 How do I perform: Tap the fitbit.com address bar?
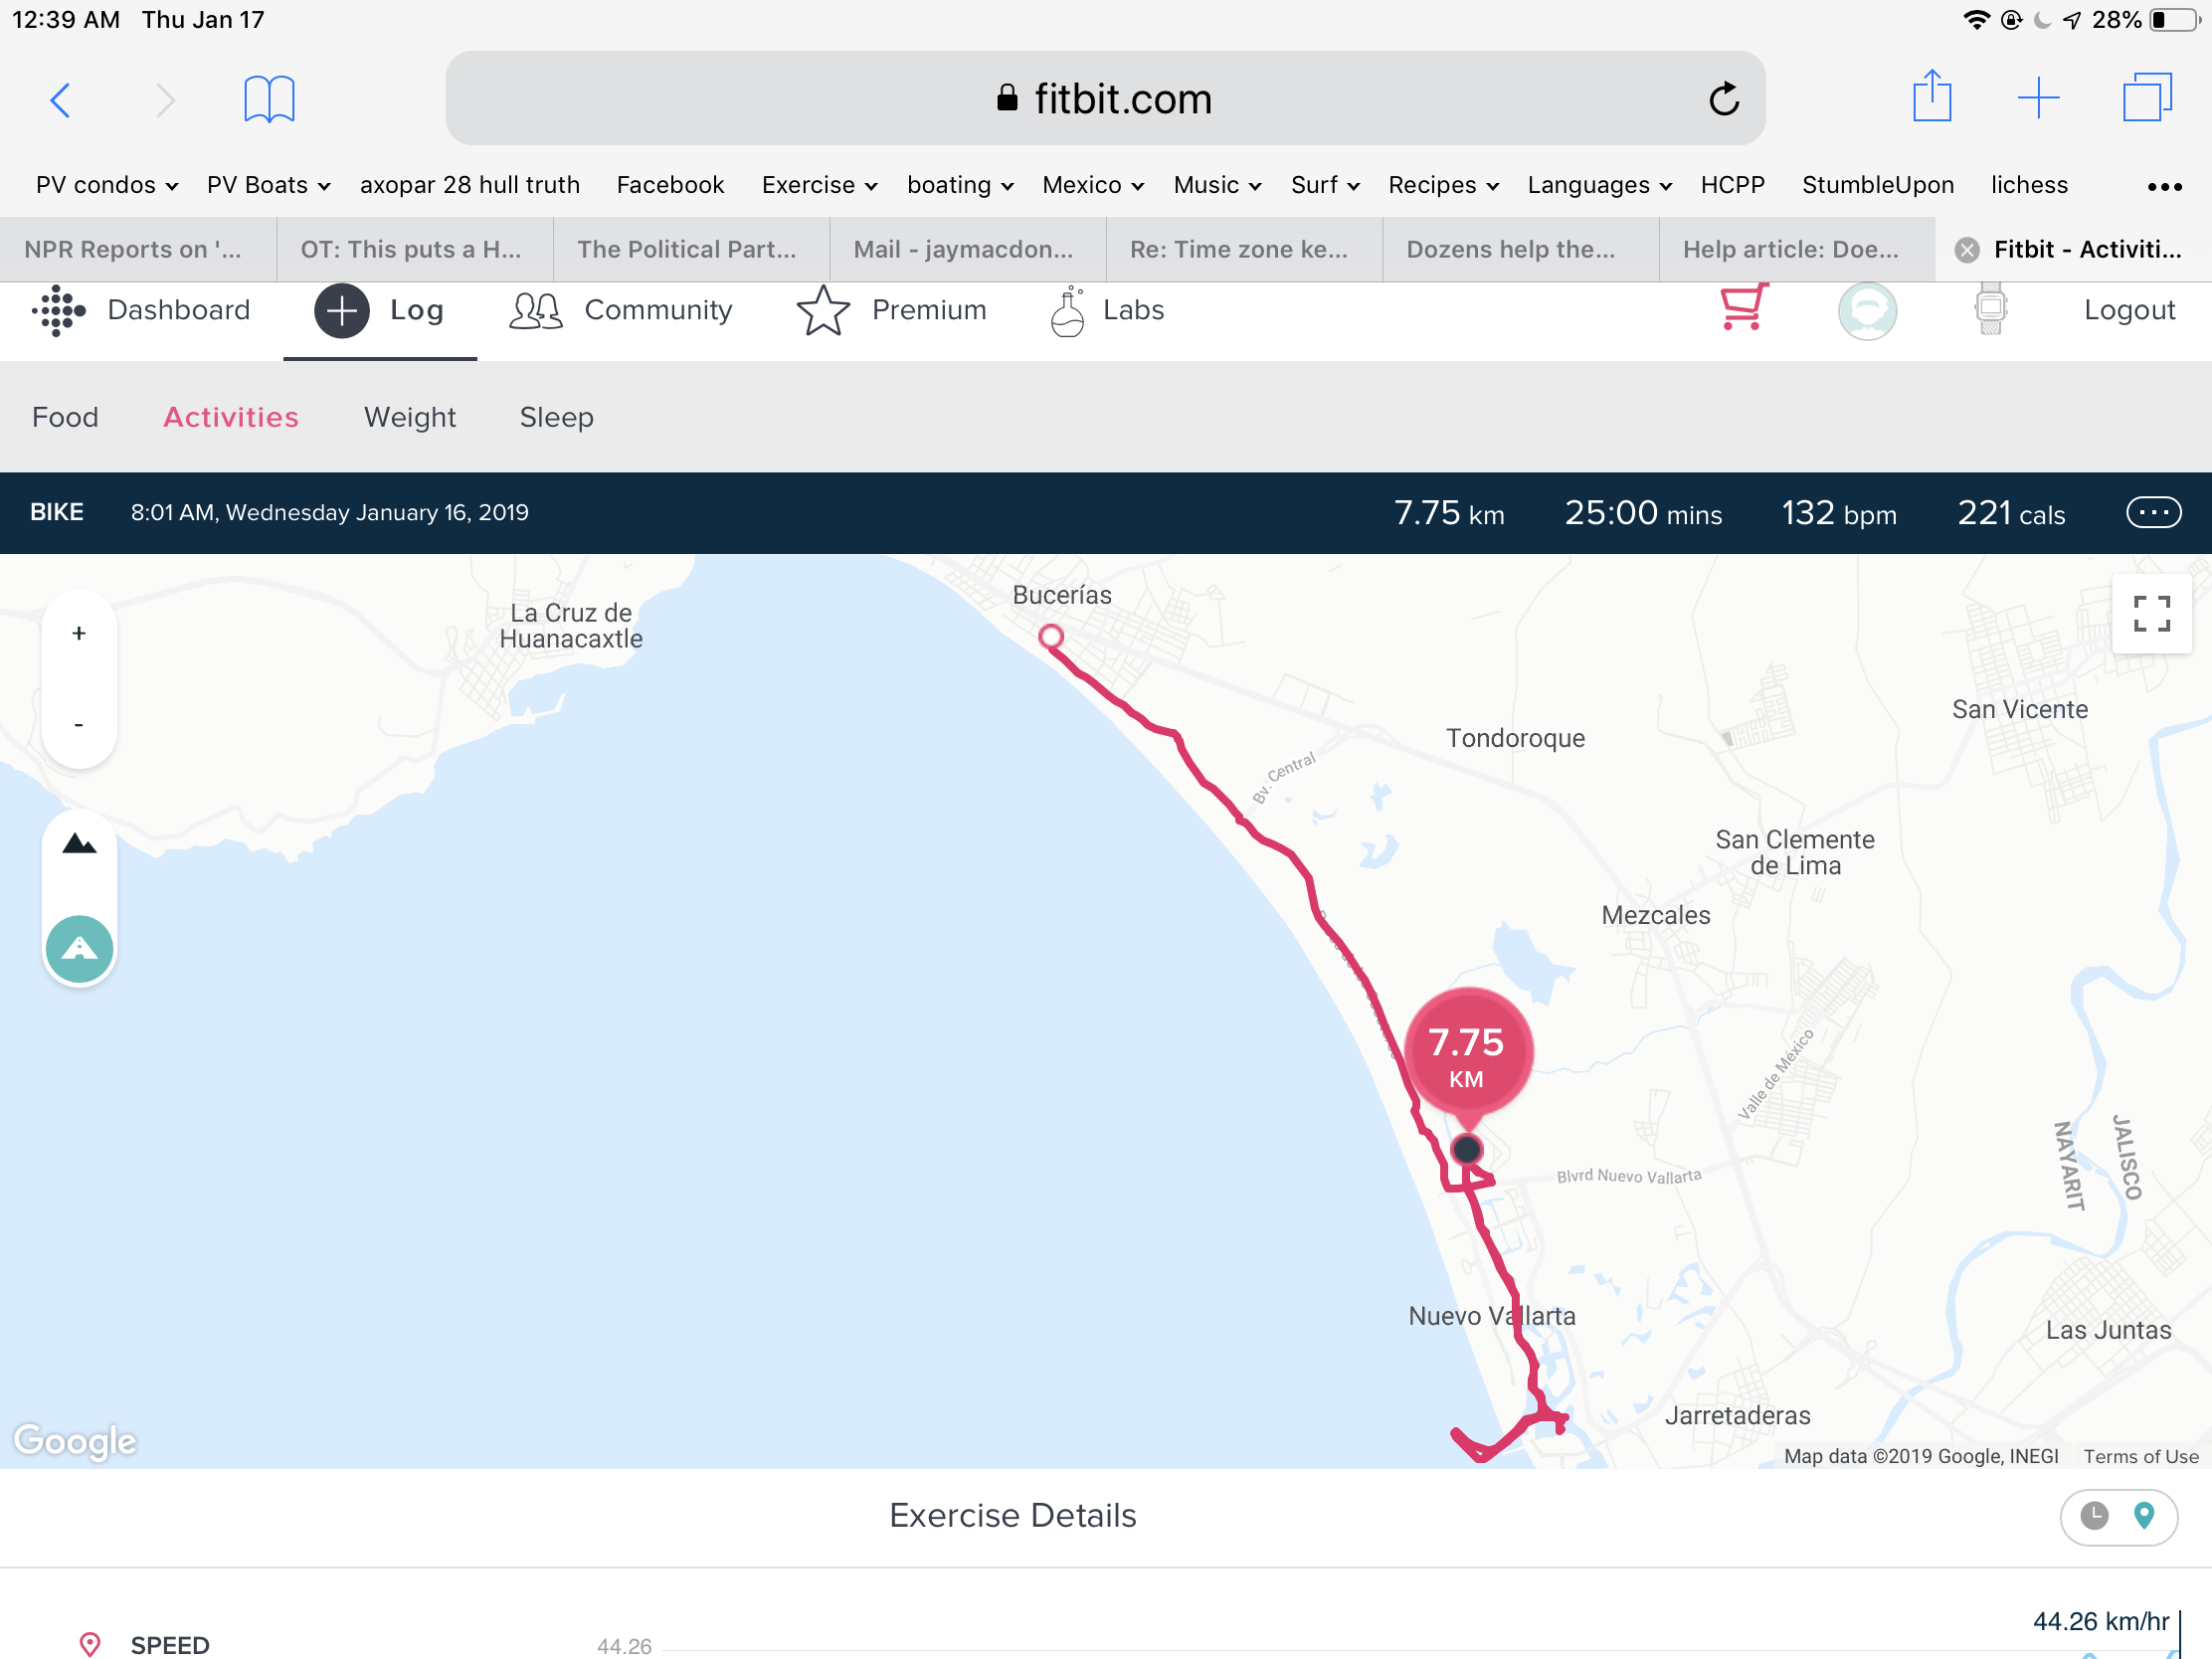coord(1104,98)
